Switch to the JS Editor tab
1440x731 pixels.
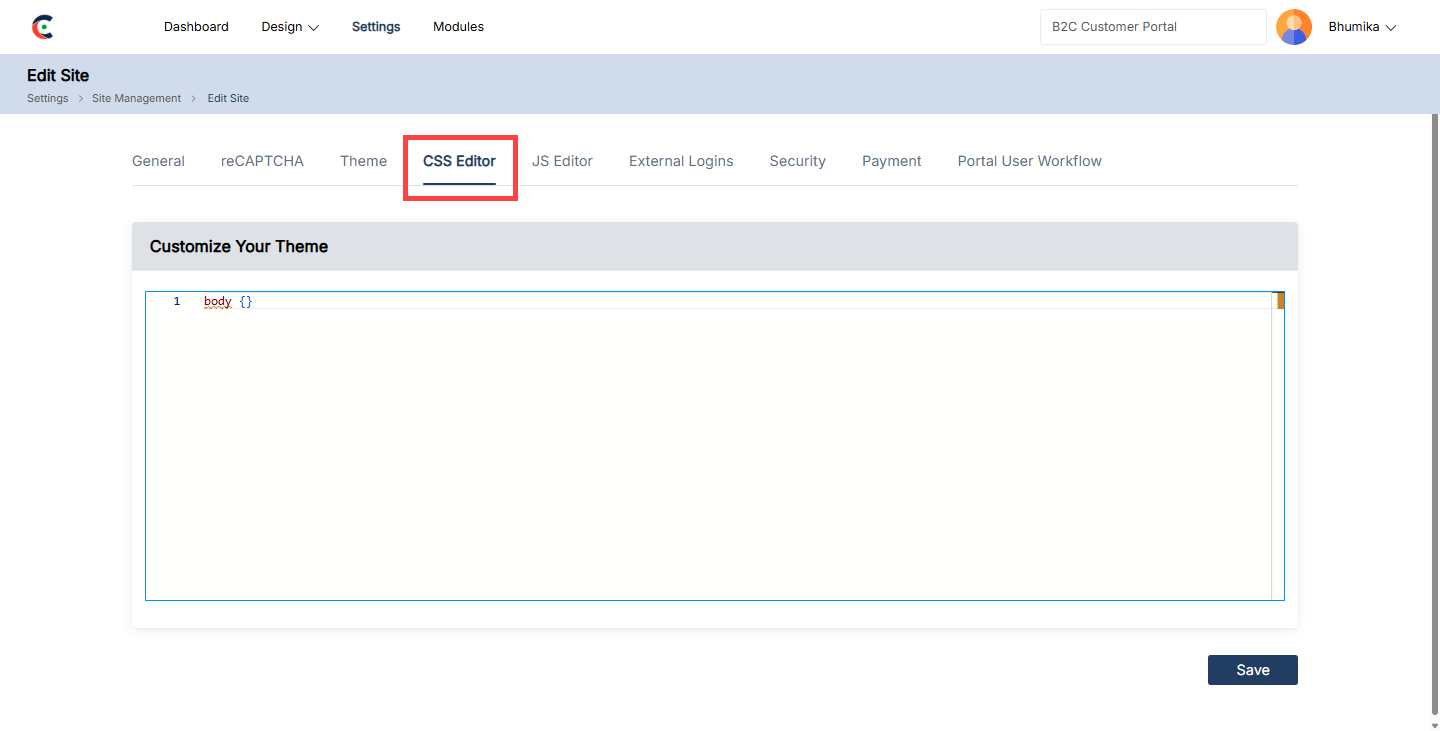click(562, 161)
